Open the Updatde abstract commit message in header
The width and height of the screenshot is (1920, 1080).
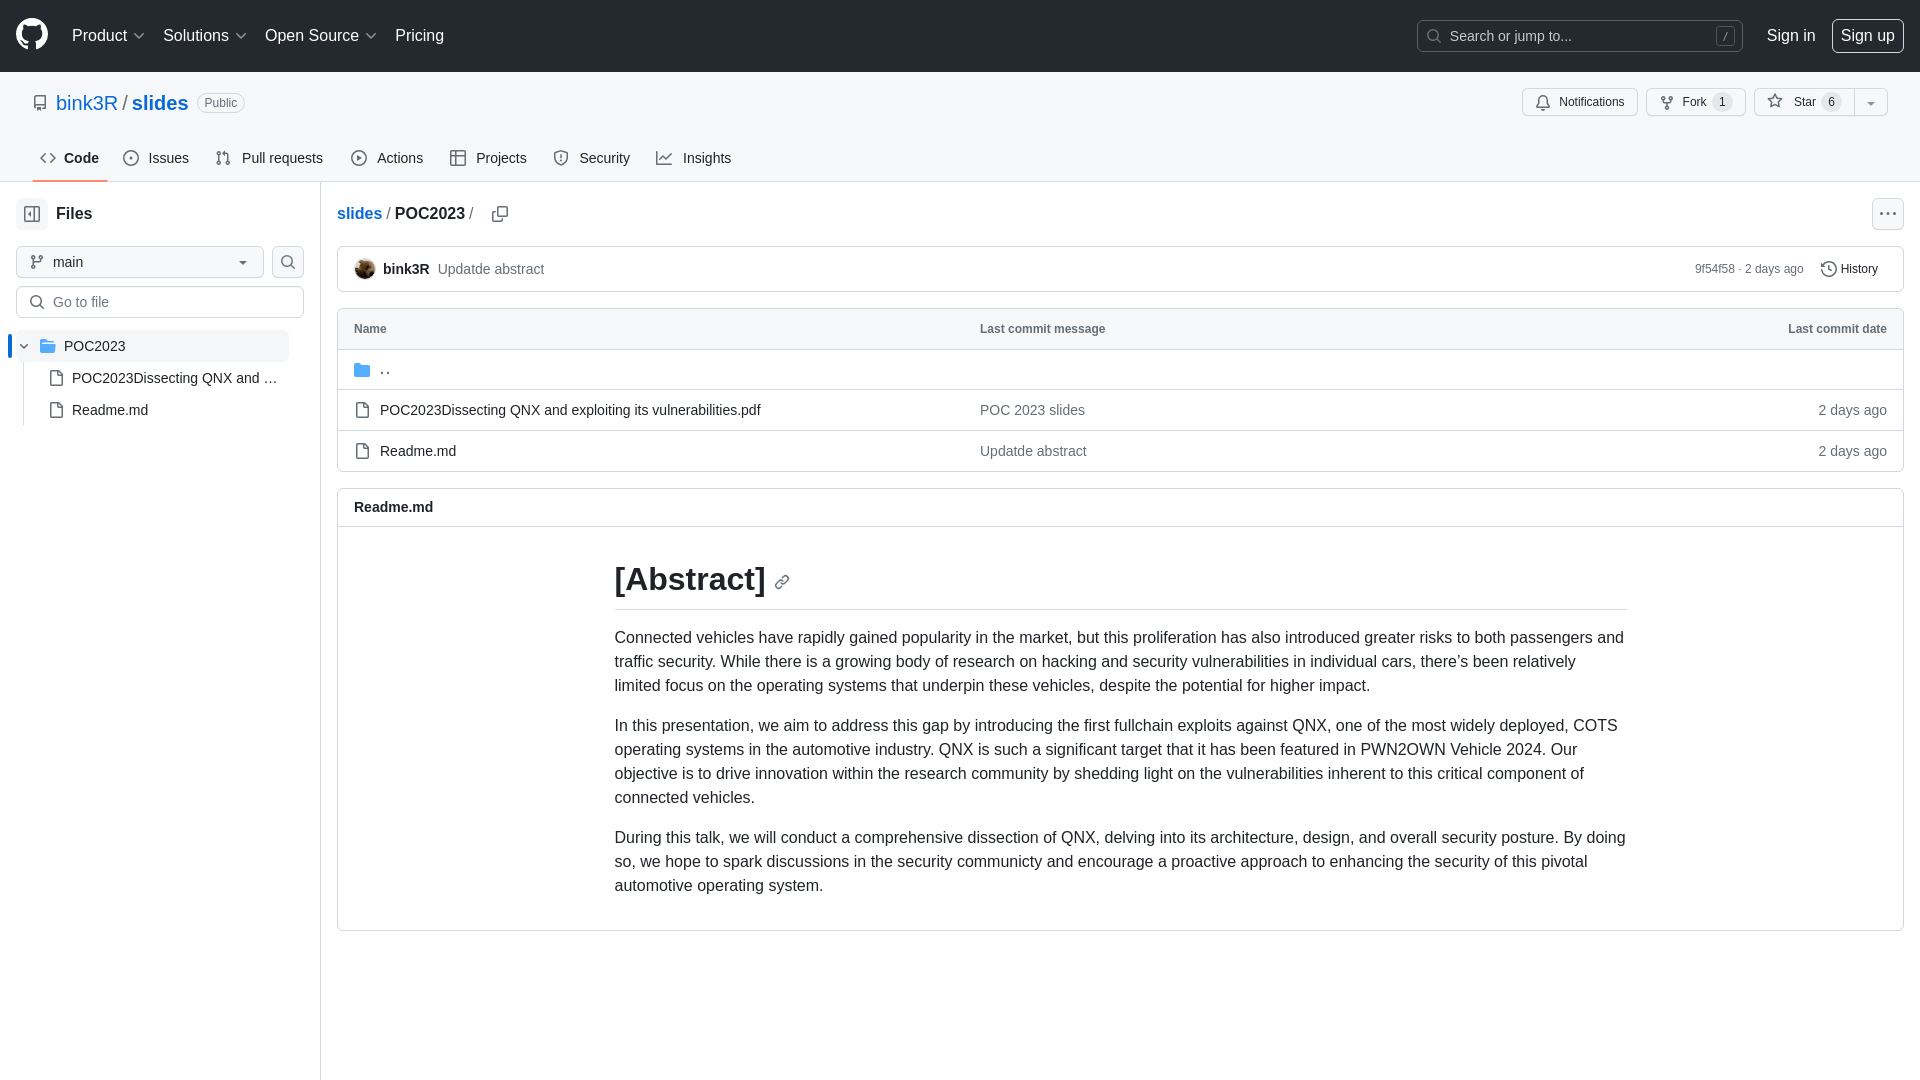[x=491, y=269]
